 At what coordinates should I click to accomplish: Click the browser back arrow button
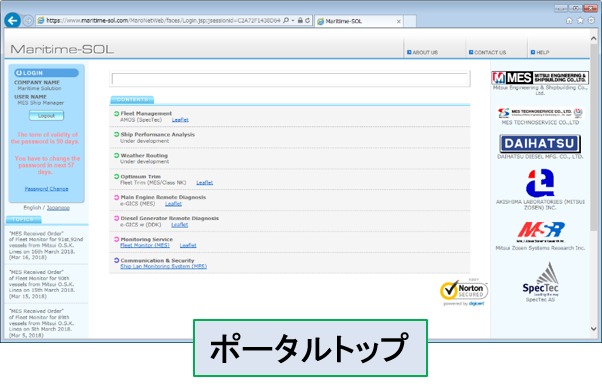pos(12,20)
